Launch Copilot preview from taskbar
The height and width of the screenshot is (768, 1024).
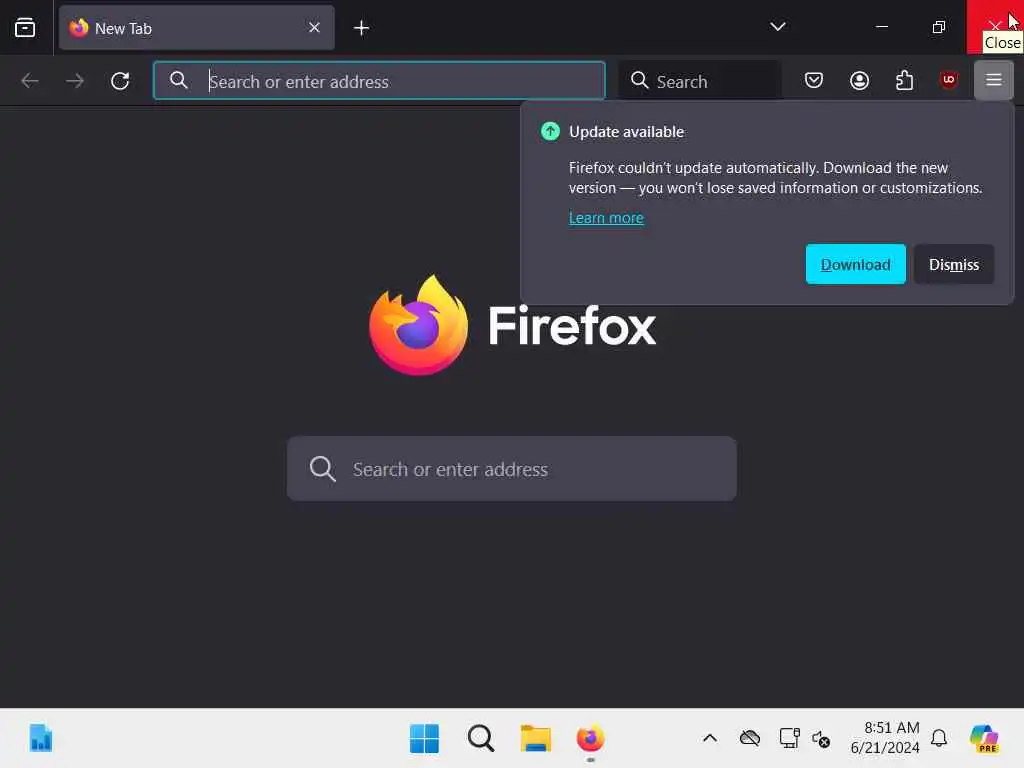coord(984,739)
